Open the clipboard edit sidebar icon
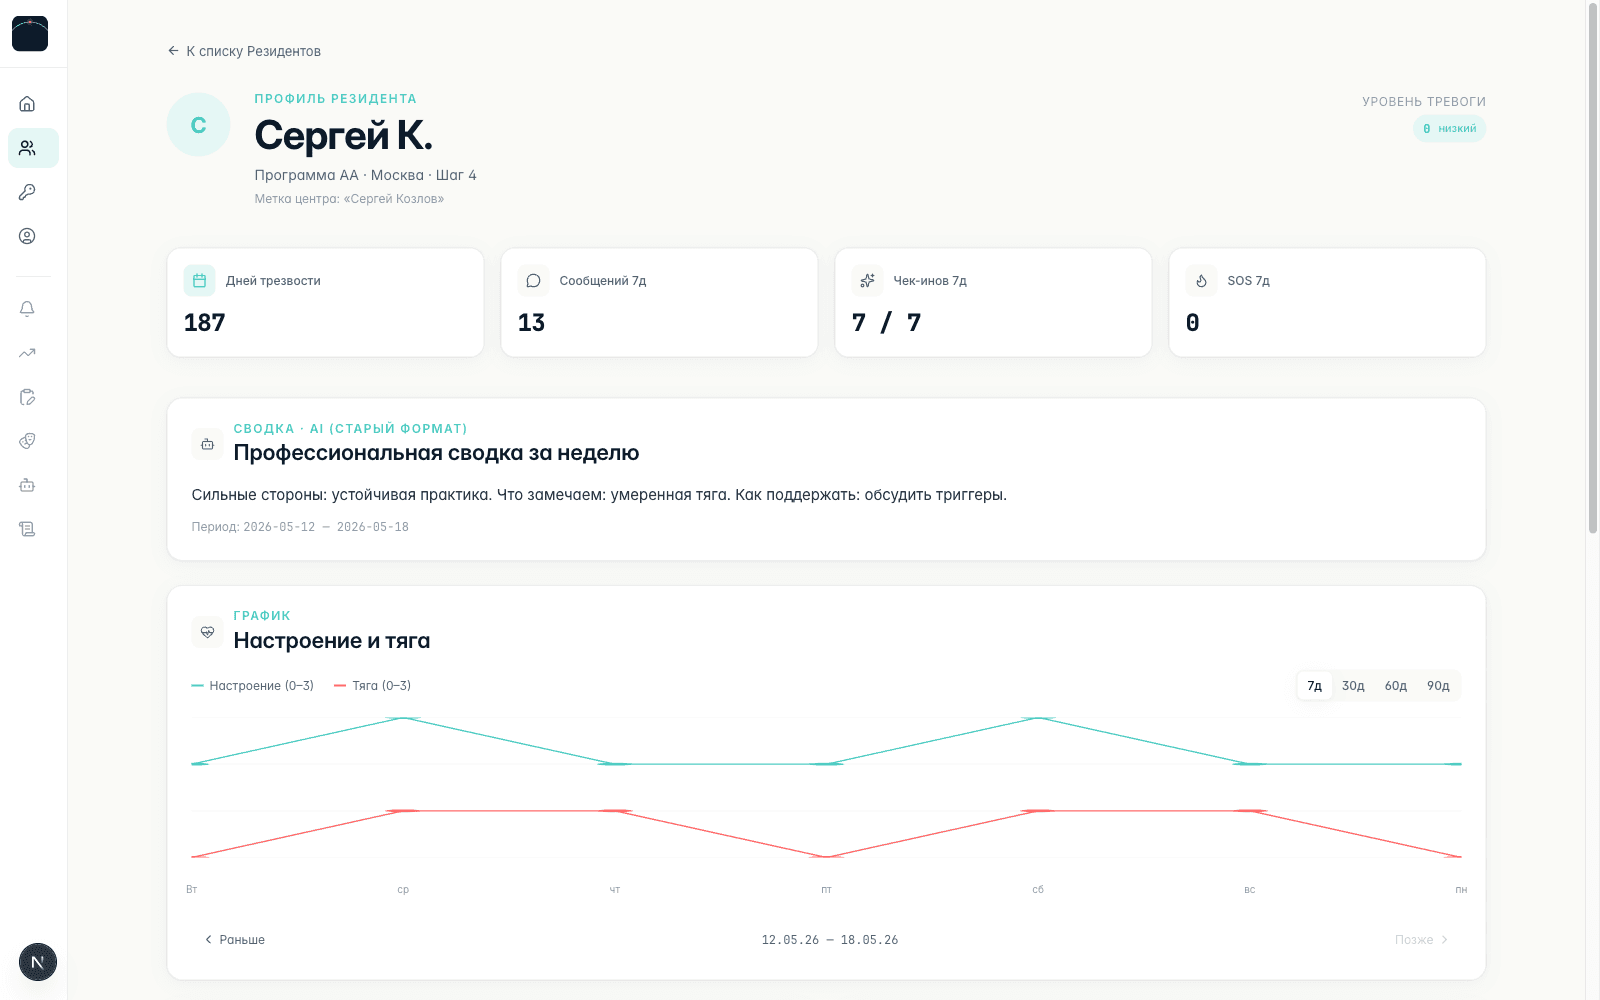Viewport: 1600px width, 1000px height. tap(27, 397)
